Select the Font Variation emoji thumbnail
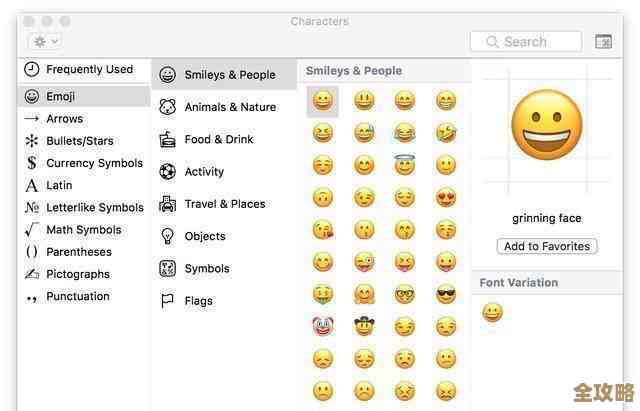 tap(492, 312)
